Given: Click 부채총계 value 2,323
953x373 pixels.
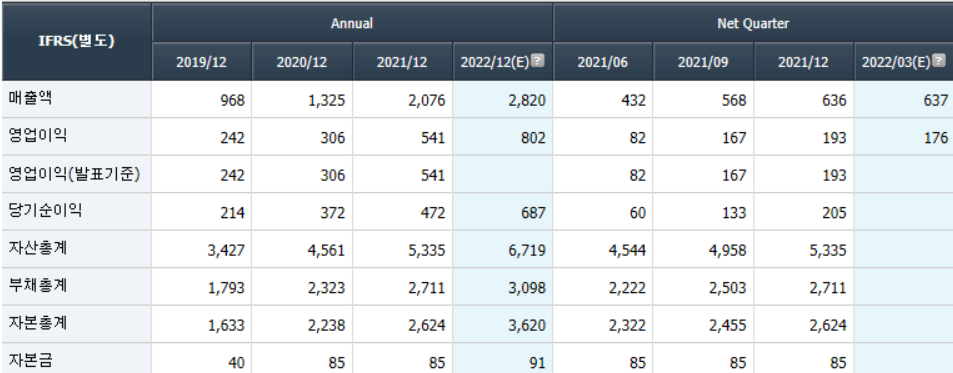Looking at the screenshot, I should [x=326, y=288].
